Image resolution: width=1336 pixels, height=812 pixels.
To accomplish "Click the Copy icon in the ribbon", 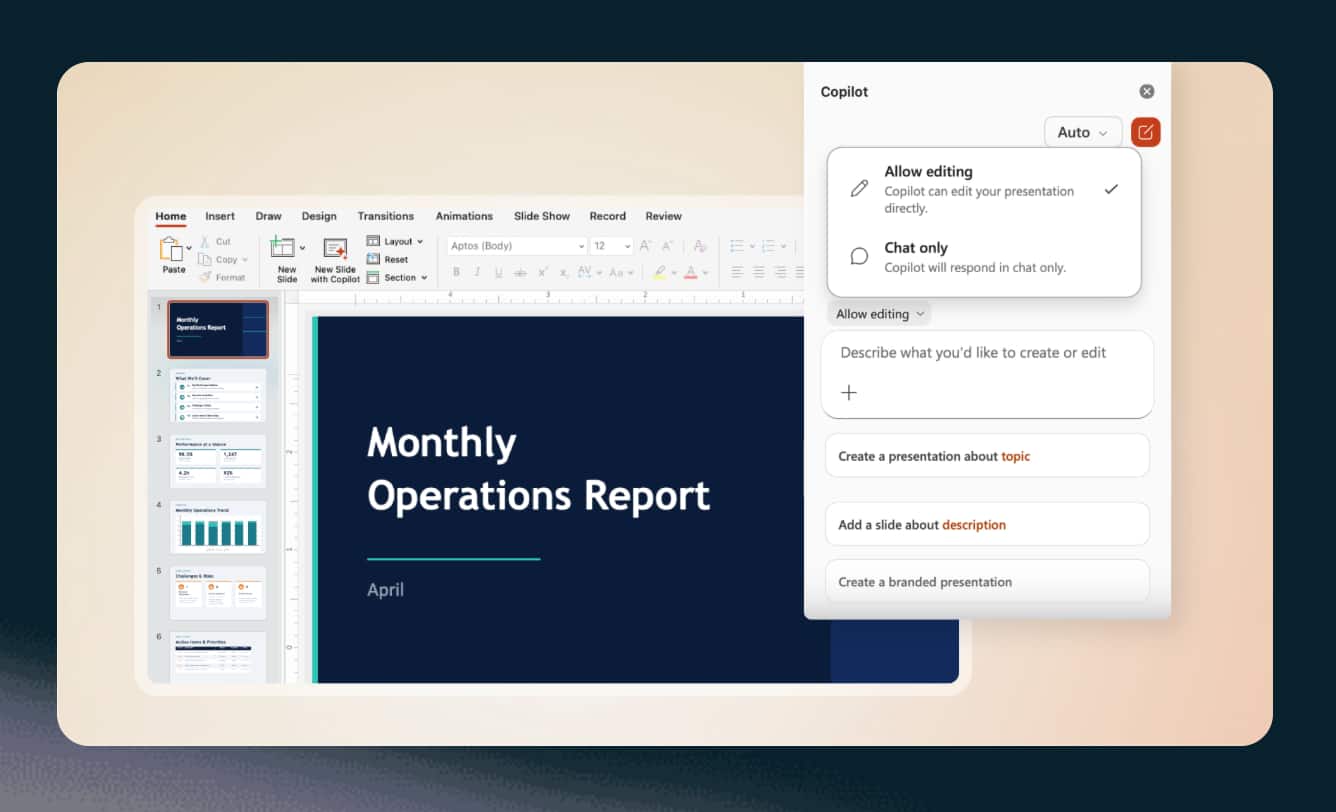I will click(x=205, y=260).
